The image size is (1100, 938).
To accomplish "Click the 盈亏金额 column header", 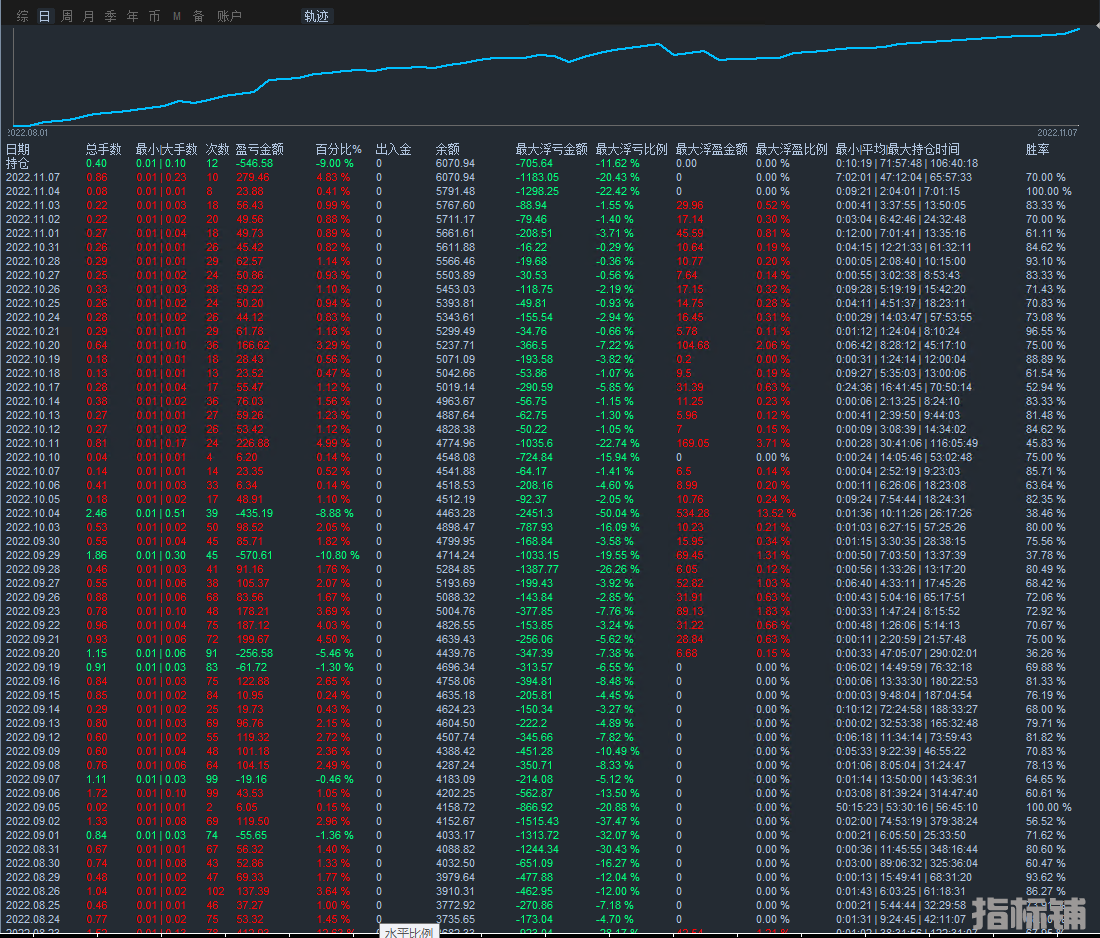I will [259, 149].
